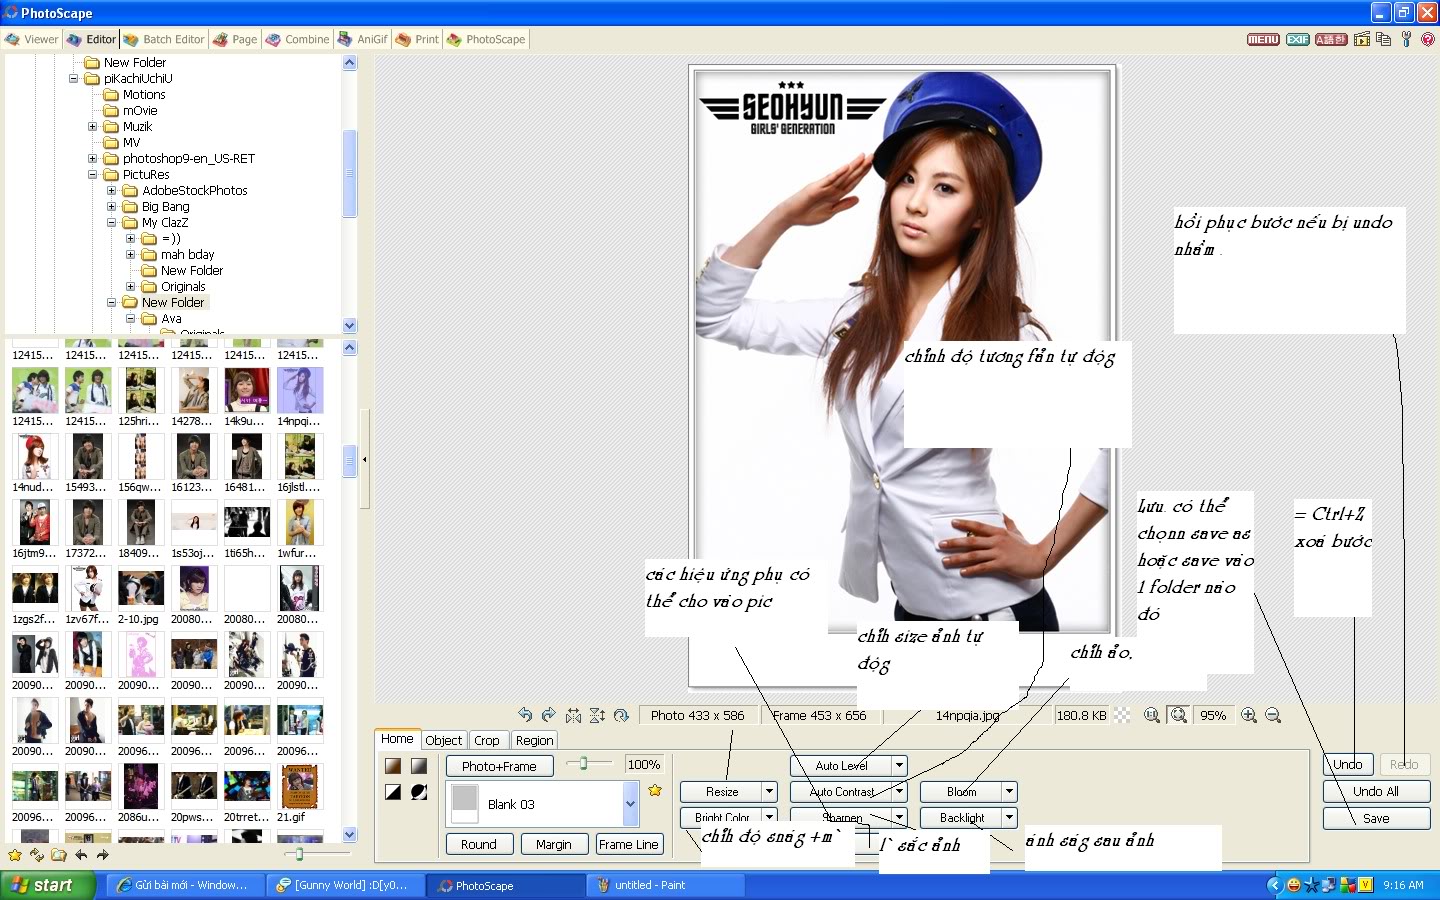Select the 21.gif thumbnail

click(x=299, y=793)
